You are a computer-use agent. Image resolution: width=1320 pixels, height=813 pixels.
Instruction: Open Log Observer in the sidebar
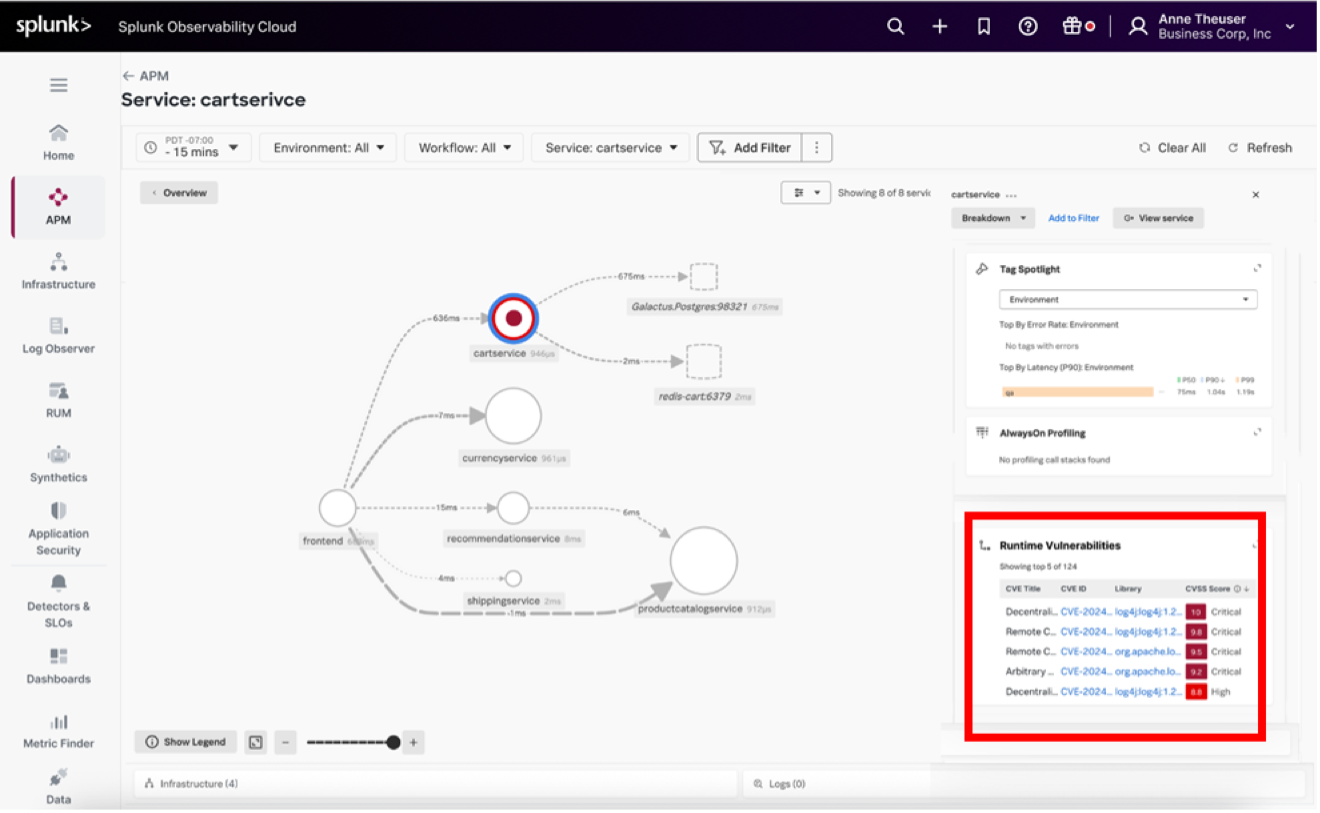pos(58,336)
